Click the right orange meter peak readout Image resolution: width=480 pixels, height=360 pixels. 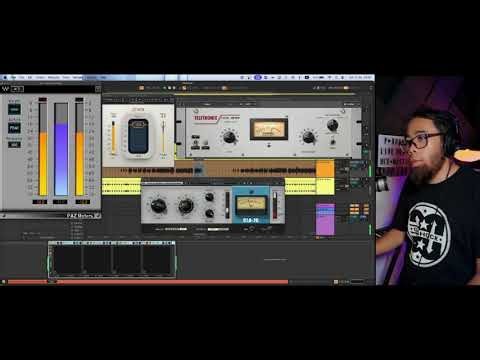tap(83, 202)
